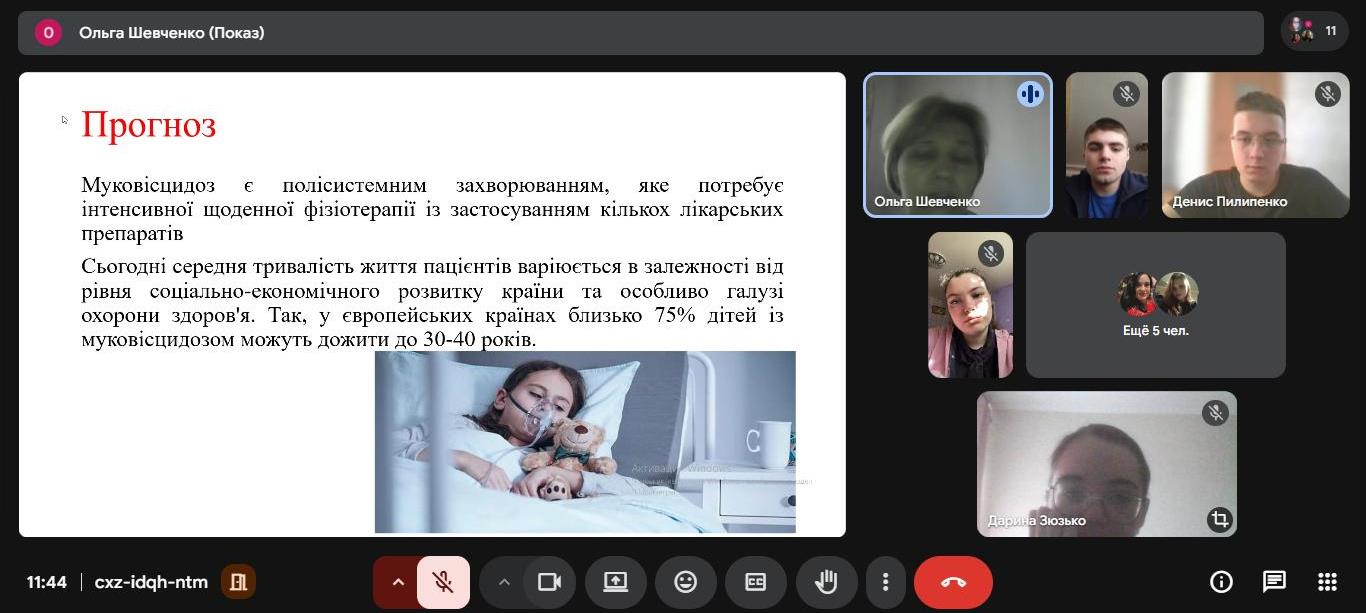The height and width of the screenshot is (613, 1366).
Task: Share your screen via the present icon
Action: tap(615, 581)
